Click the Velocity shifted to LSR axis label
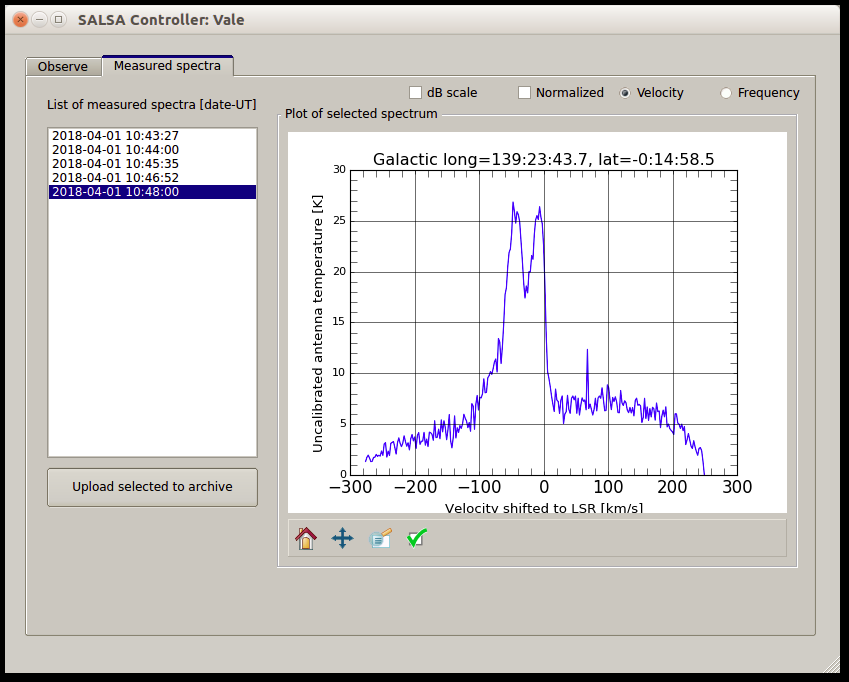849x682 pixels. (544, 508)
